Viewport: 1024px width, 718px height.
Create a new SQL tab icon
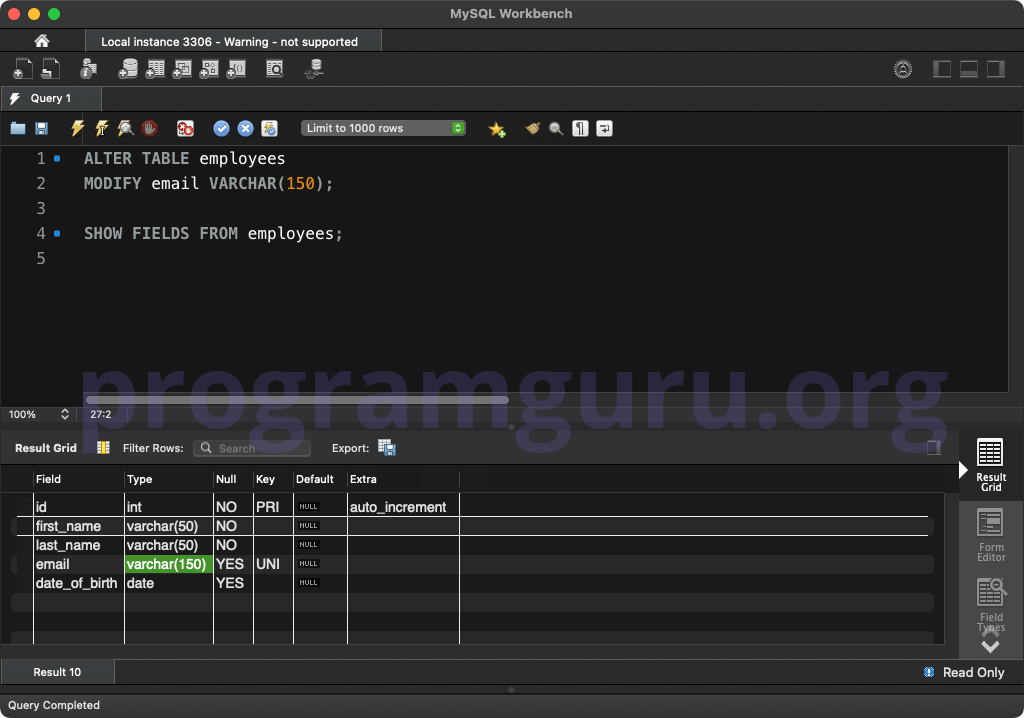tap(22, 69)
